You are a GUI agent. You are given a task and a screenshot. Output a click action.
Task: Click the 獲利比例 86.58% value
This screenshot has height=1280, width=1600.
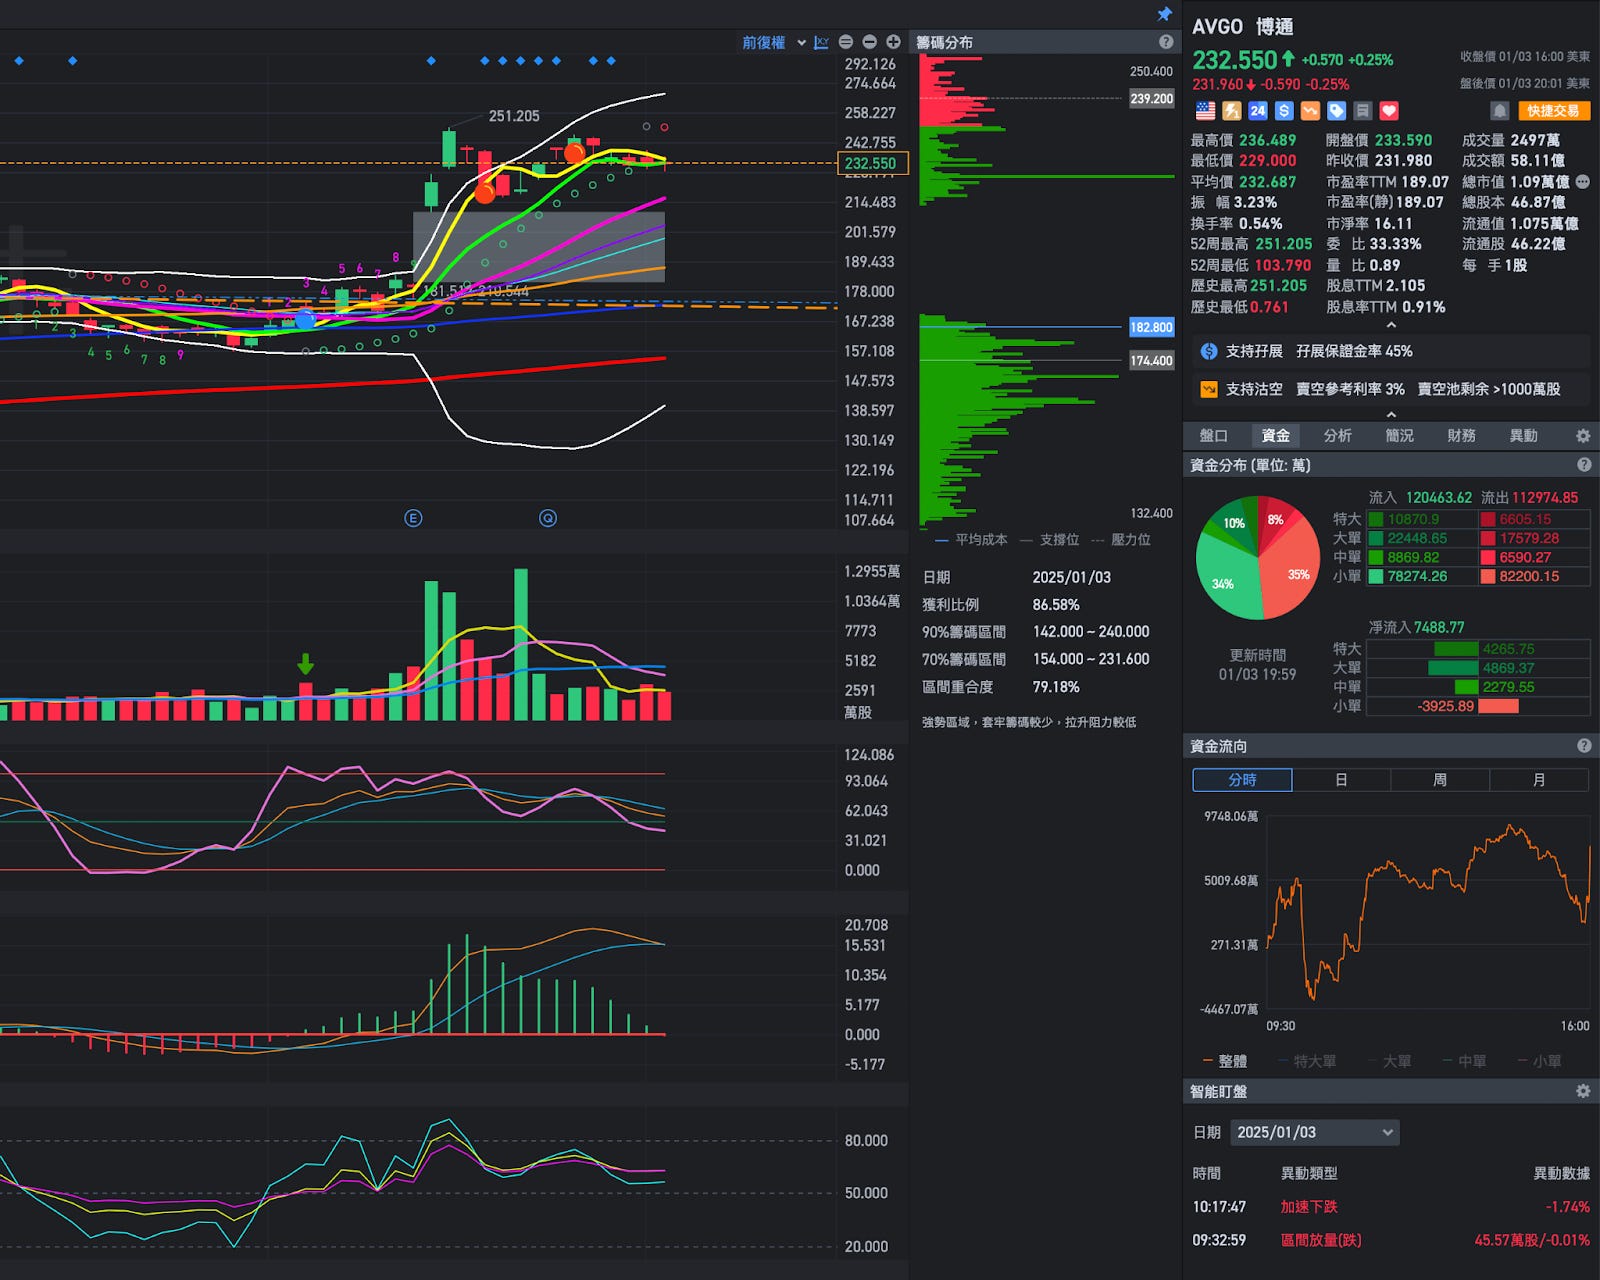pyautogui.click(x=1056, y=605)
